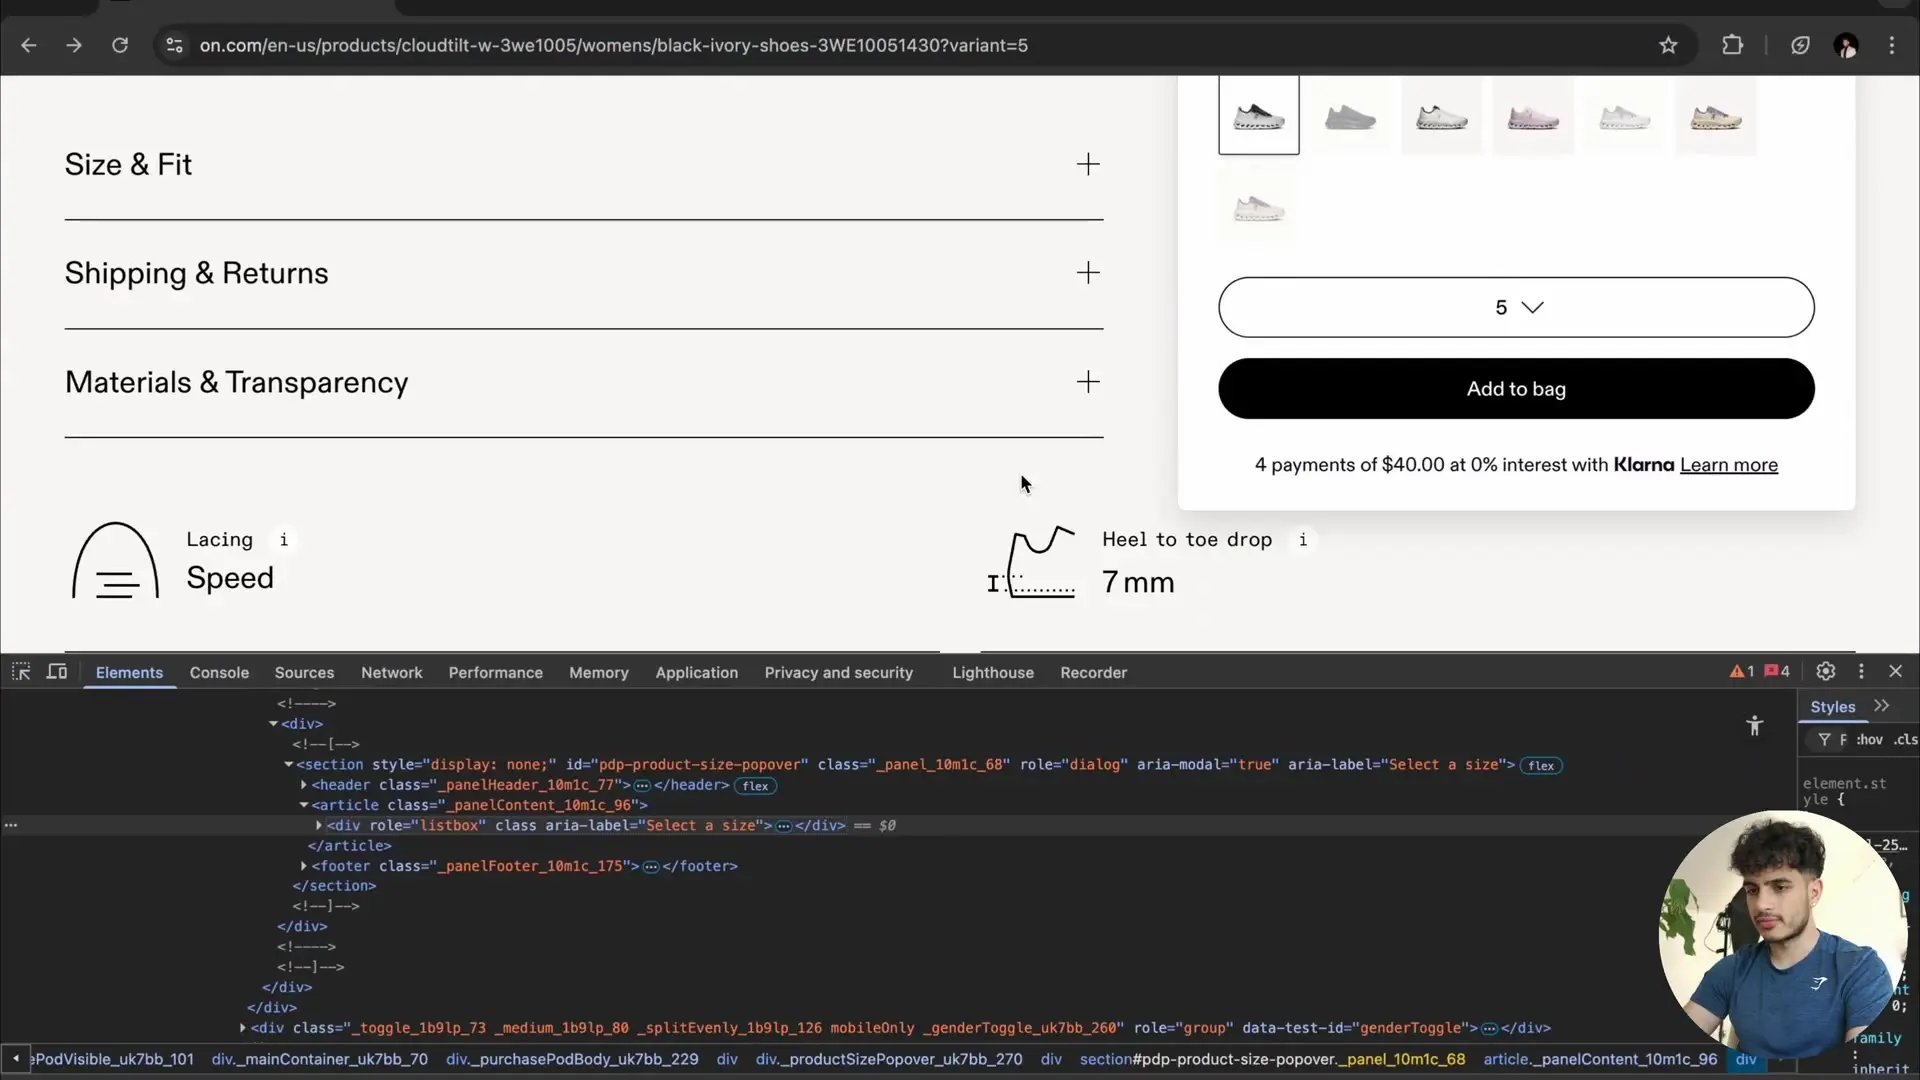The image size is (1920, 1080).
Task: Switch to the Elements tab
Action: coord(129,672)
